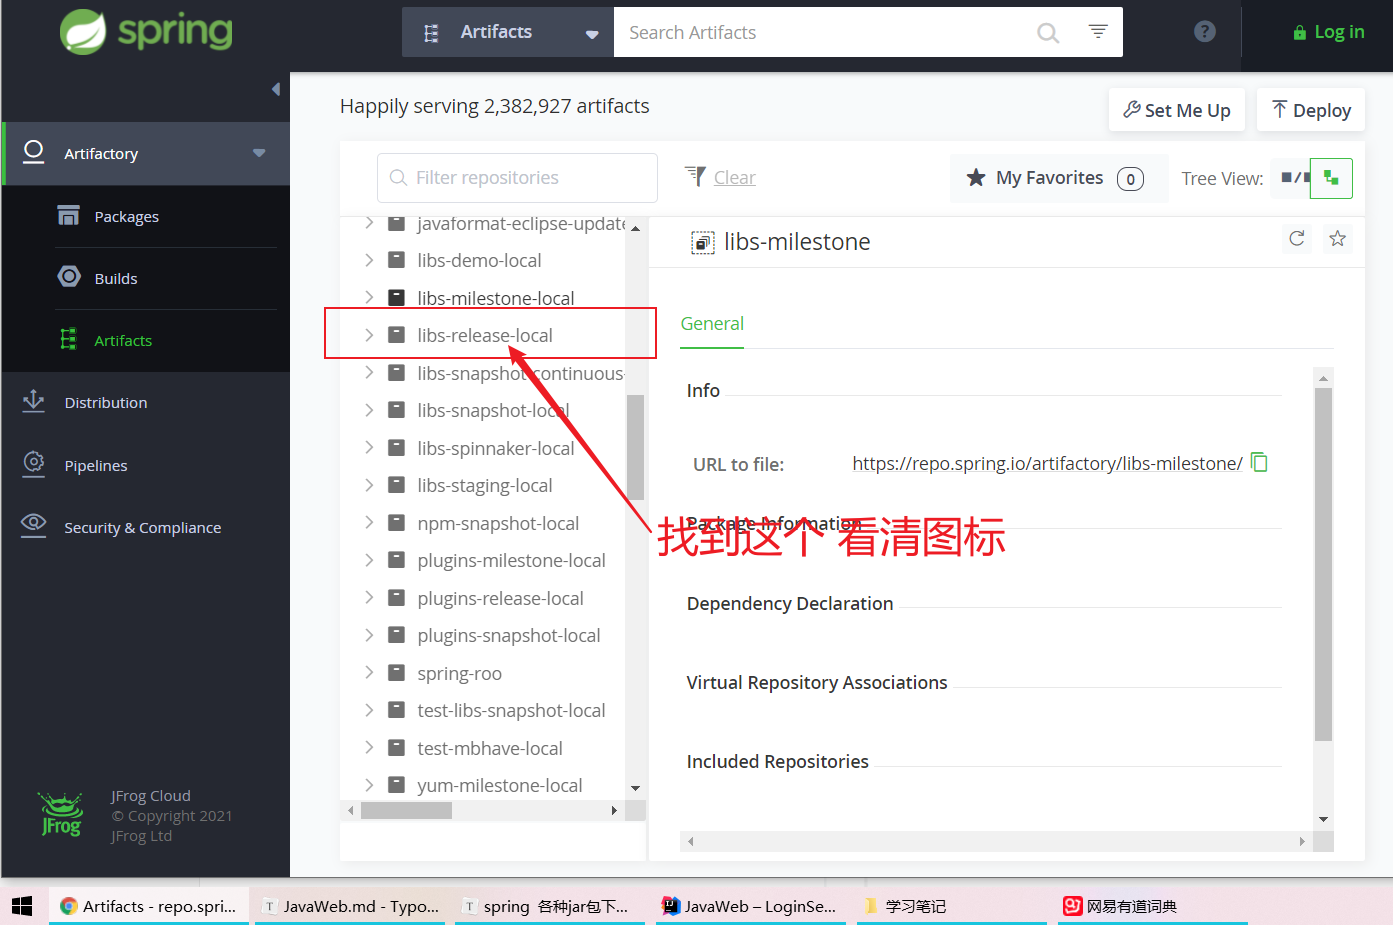Click the Deploy button
This screenshot has width=1393, height=925.
tap(1310, 109)
